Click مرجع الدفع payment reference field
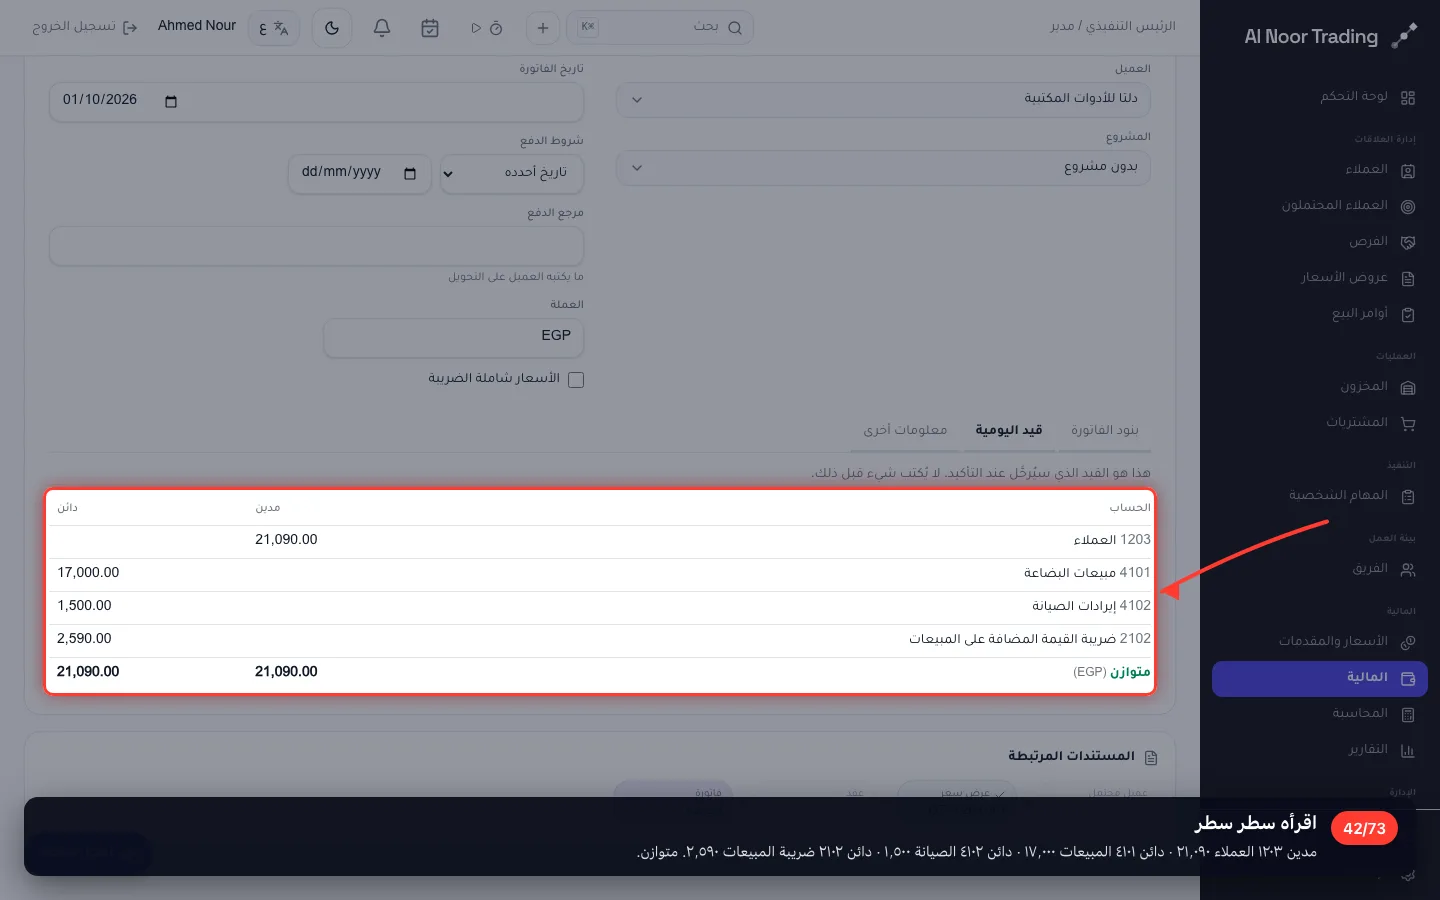The height and width of the screenshot is (900, 1440). [317, 246]
